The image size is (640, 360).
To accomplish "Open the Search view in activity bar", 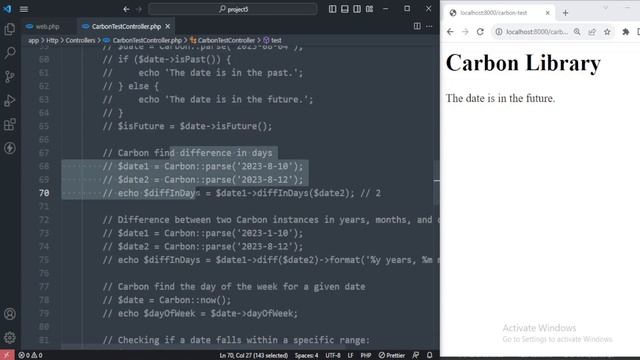I will coord(10,53).
